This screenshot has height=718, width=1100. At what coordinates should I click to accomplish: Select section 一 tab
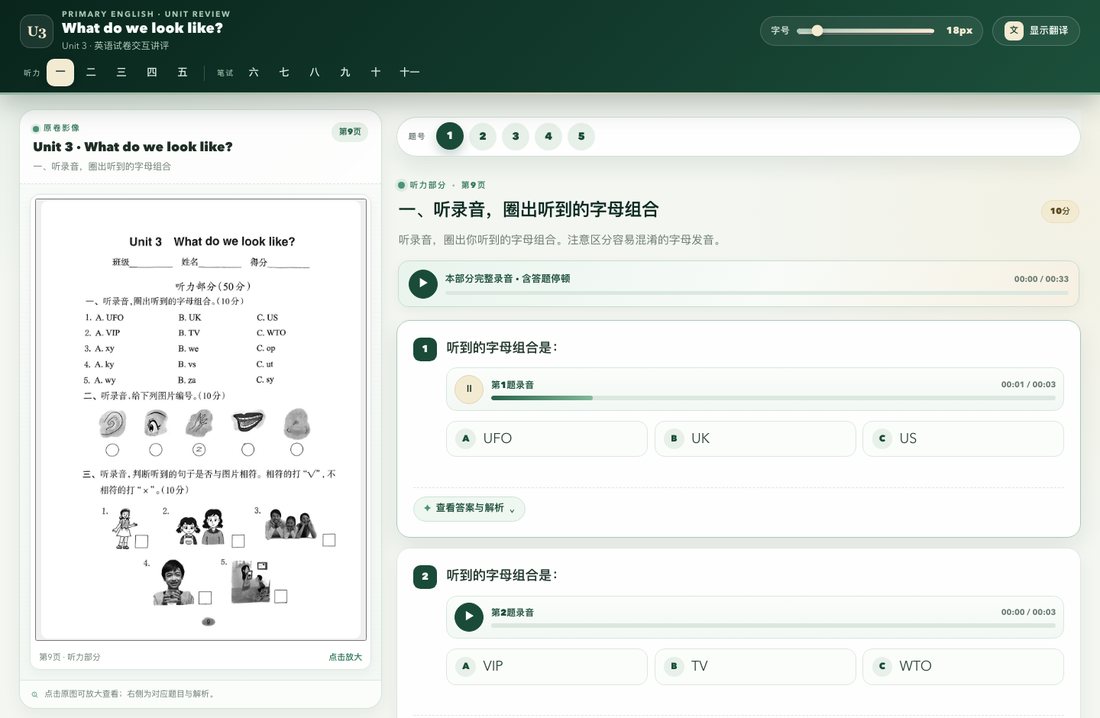point(60,72)
